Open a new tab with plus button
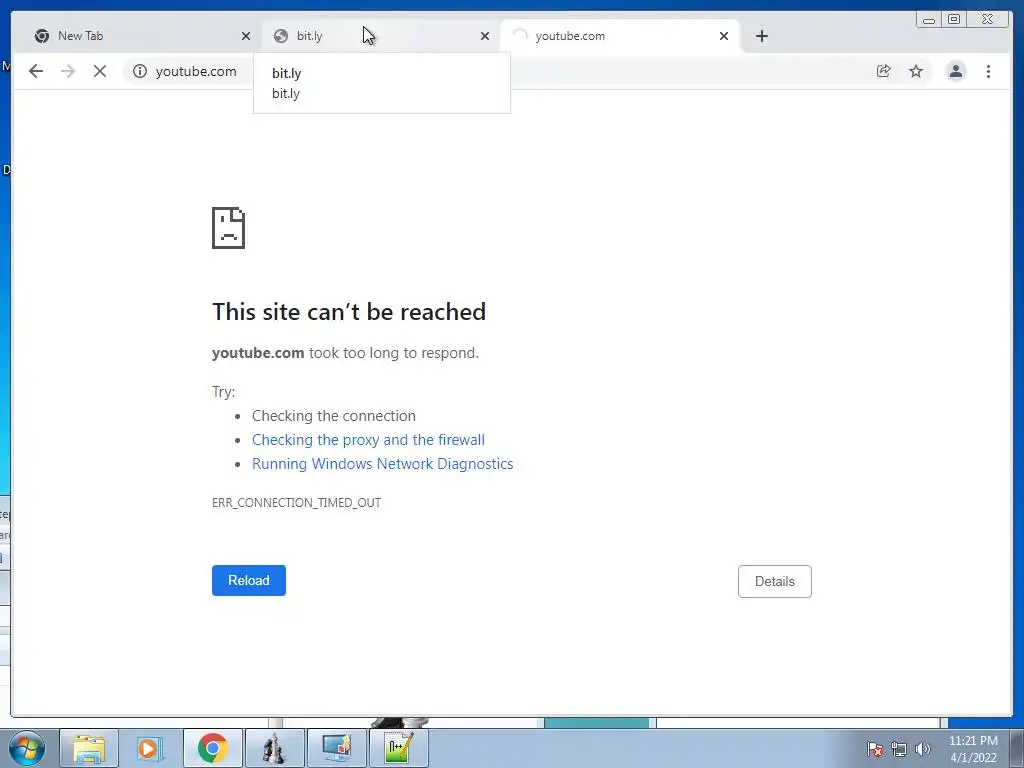1024x768 pixels. pos(761,36)
